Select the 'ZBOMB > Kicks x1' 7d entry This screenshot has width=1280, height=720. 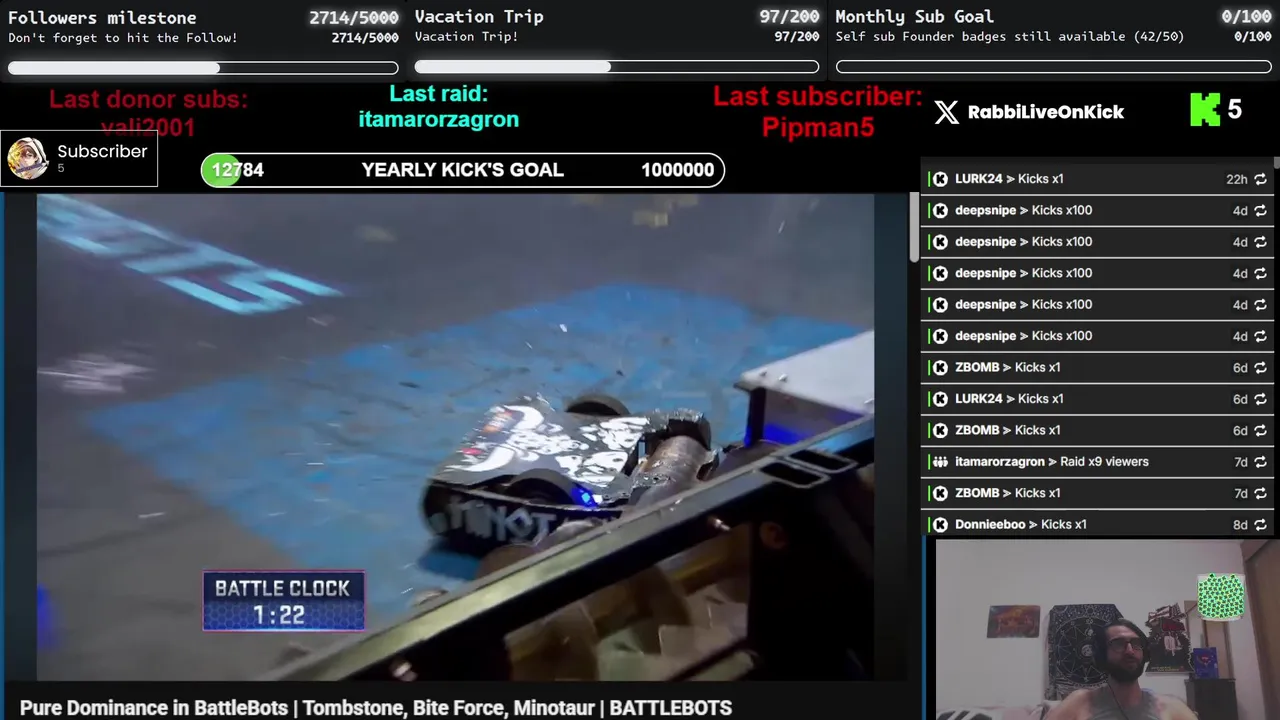[x=1097, y=493]
